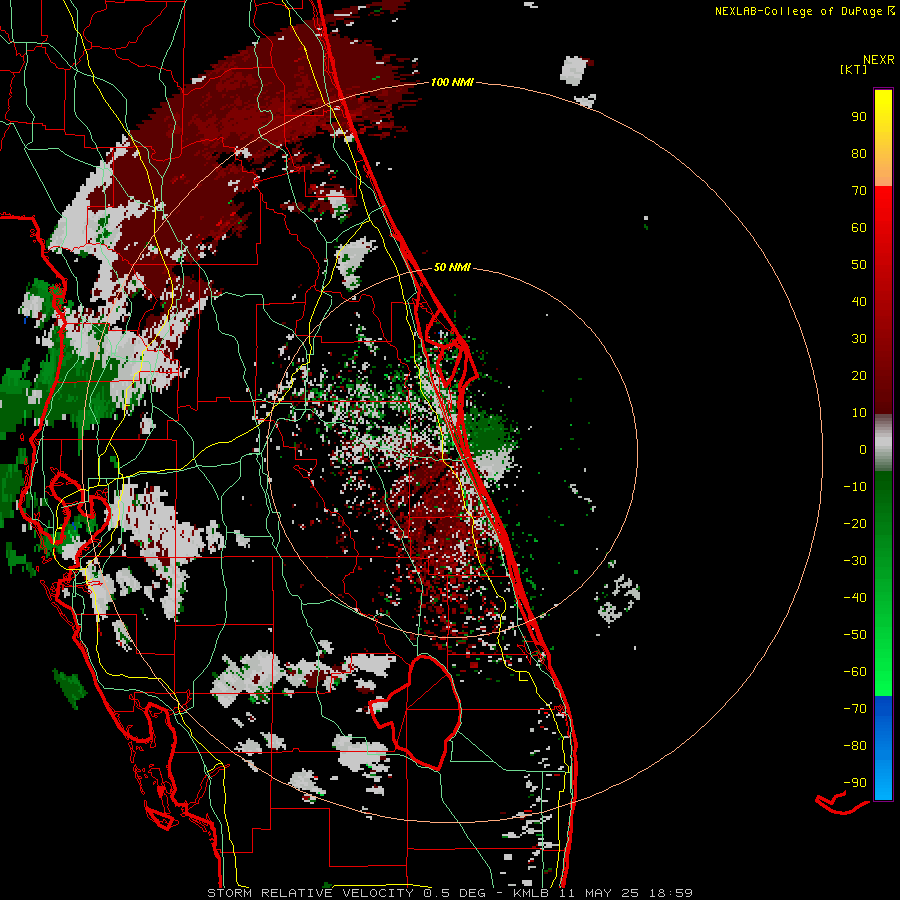Select the -40 knot scale label
This screenshot has width=900, height=900.
[855, 598]
